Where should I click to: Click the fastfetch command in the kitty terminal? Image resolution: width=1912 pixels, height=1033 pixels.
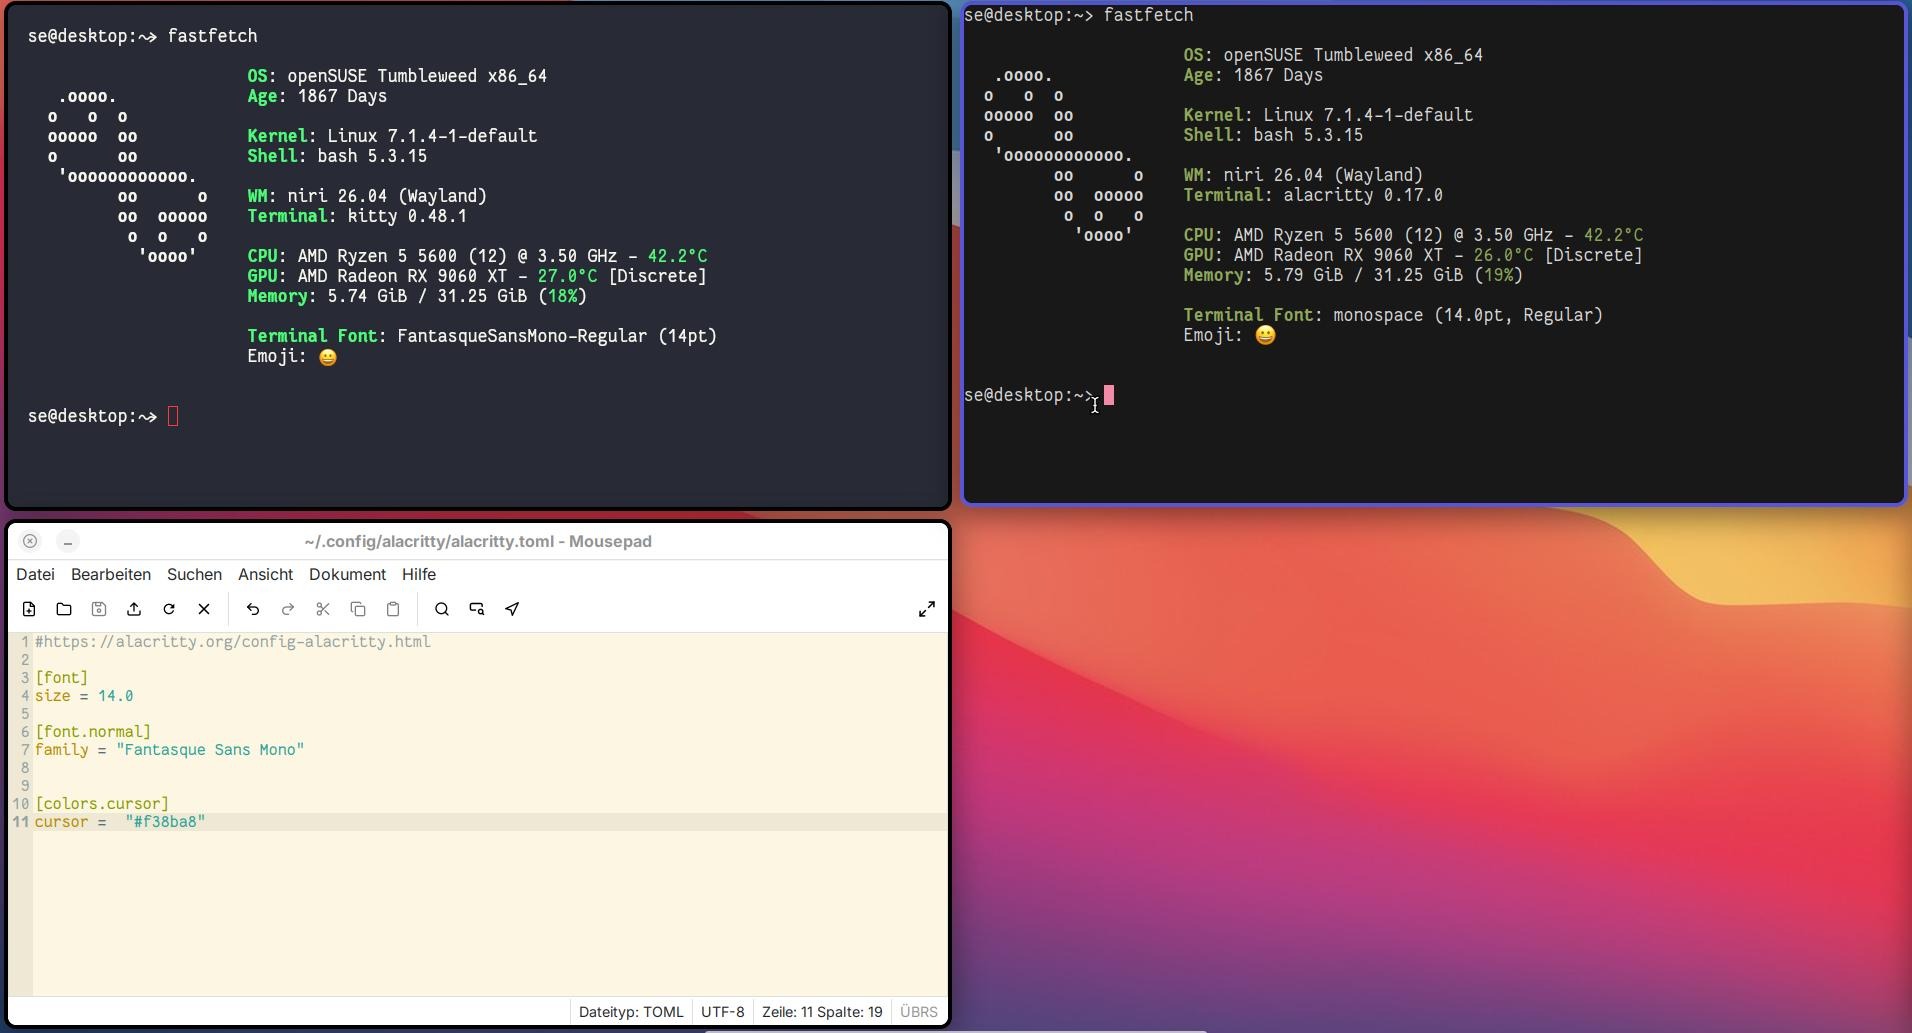(212, 36)
